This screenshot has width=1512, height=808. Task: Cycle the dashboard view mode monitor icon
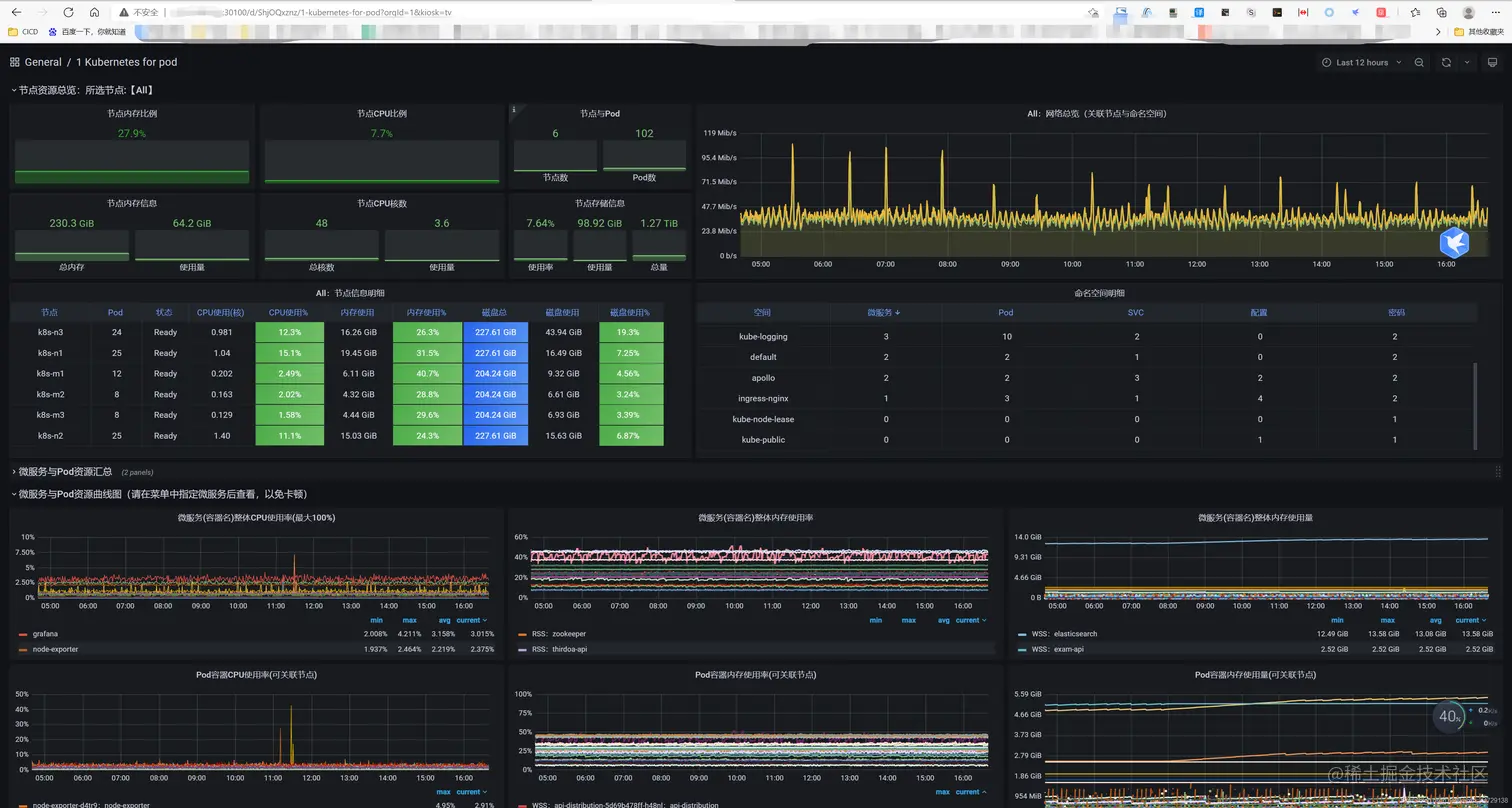pos(1493,62)
